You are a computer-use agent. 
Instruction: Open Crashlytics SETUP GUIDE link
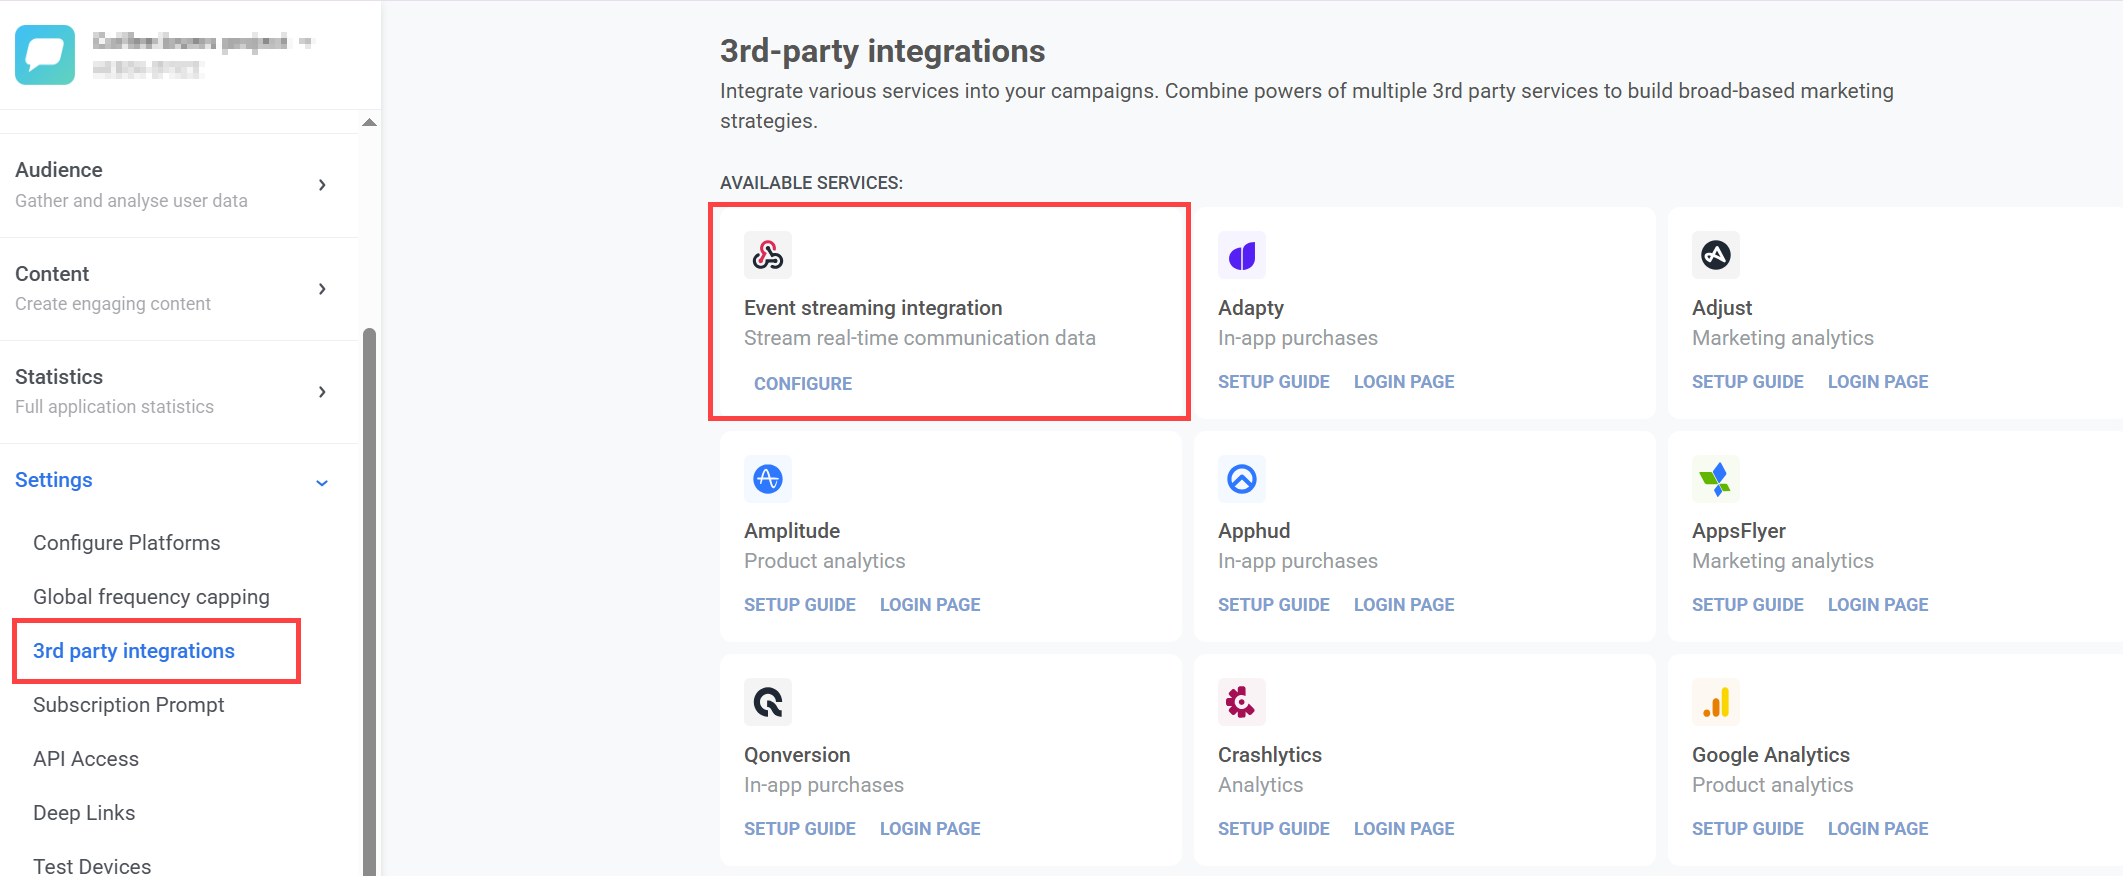[x=1274, y=829]
